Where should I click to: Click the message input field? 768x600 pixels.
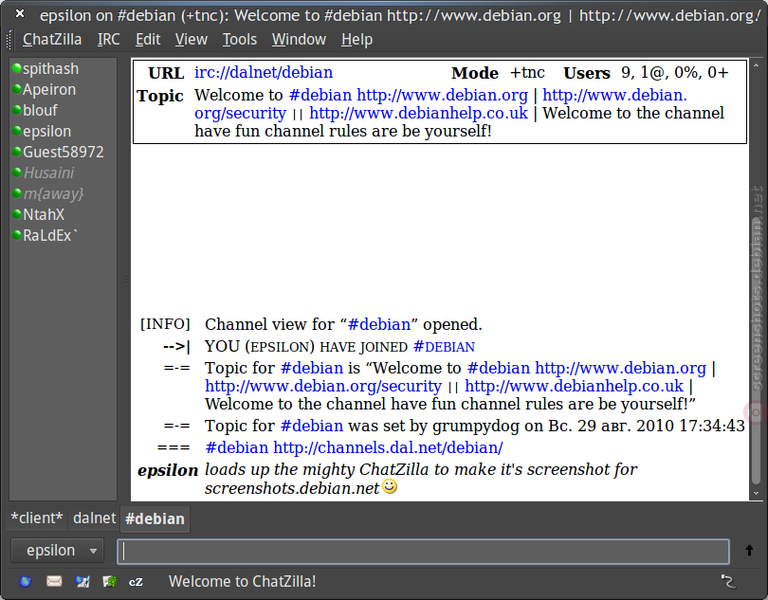click(423, 552)
